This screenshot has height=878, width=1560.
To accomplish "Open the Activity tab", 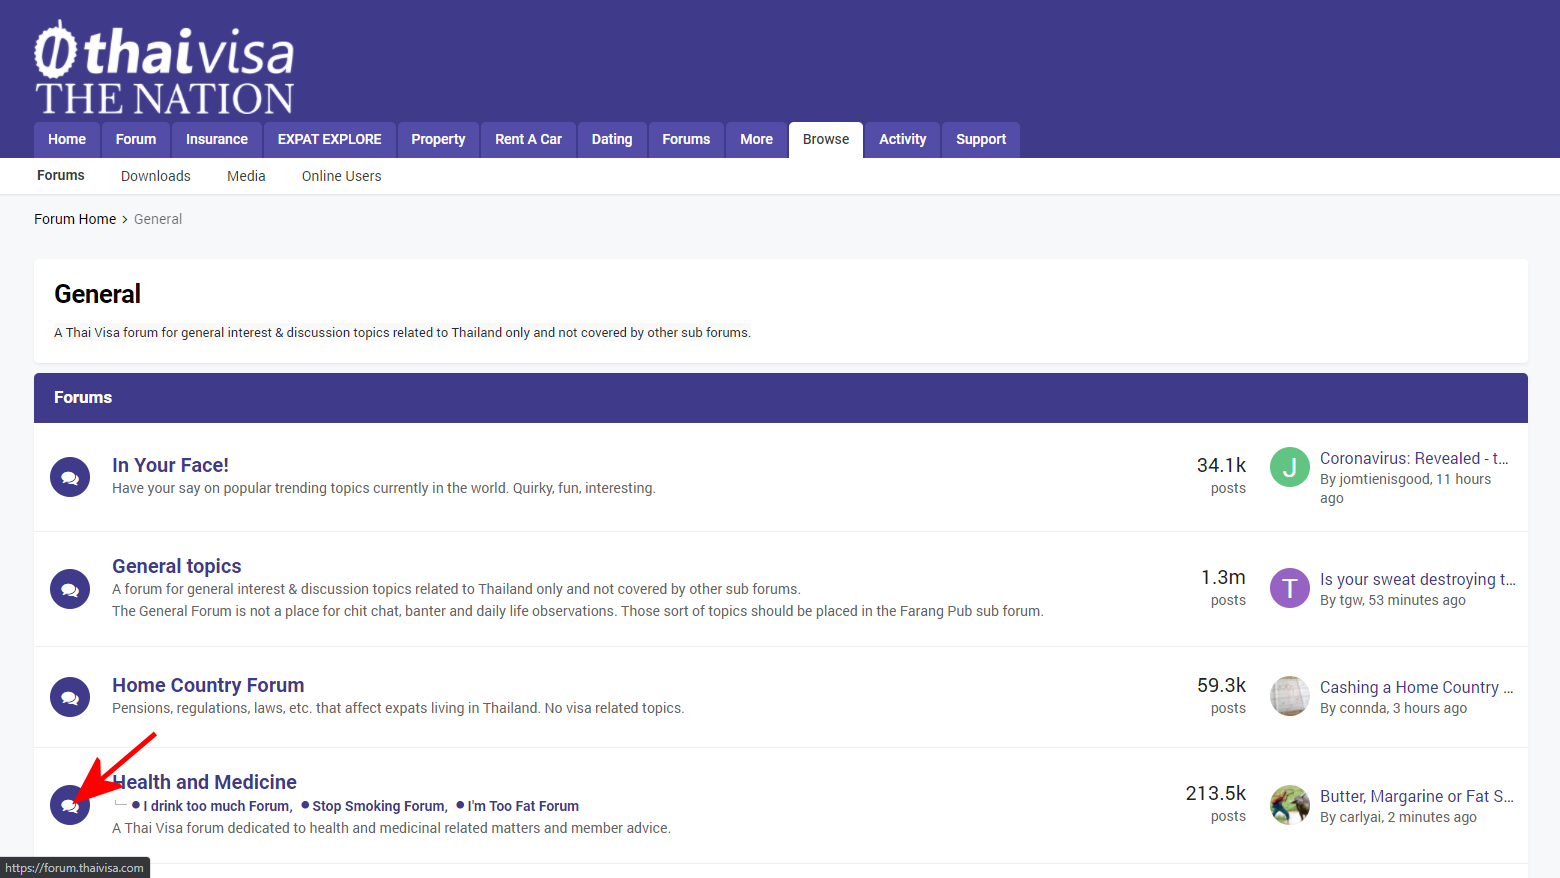I will click(x=903, y=140).
